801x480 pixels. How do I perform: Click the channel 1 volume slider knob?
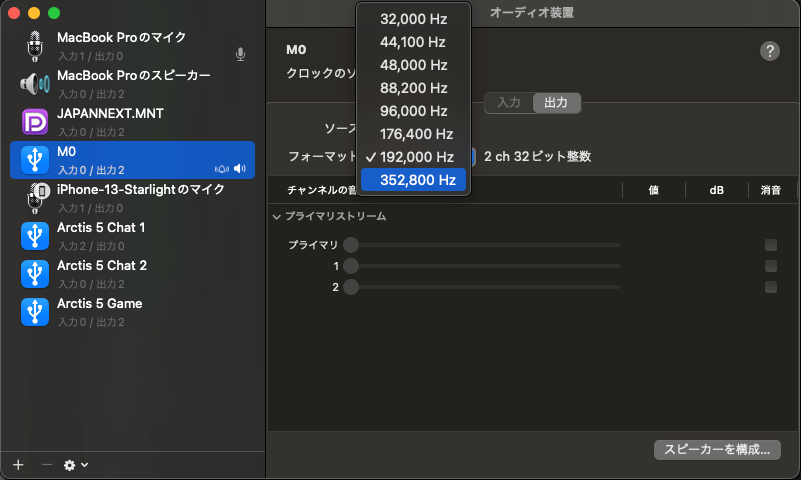[x=351, y=266]
